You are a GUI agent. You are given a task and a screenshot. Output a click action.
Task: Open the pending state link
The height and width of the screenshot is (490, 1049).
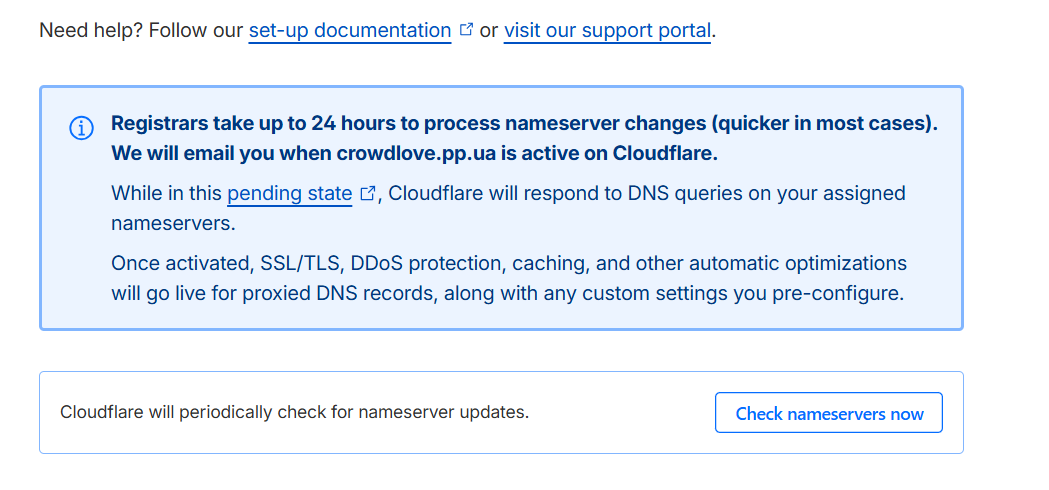tap(290, 193)
